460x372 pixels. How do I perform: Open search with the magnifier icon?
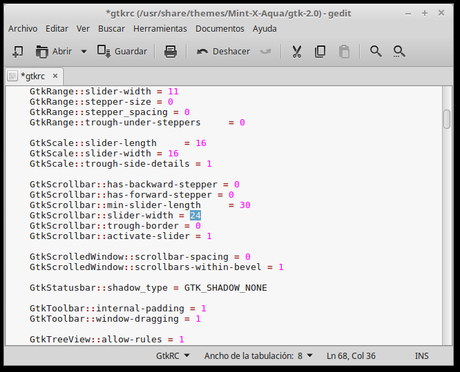(376, 51)
